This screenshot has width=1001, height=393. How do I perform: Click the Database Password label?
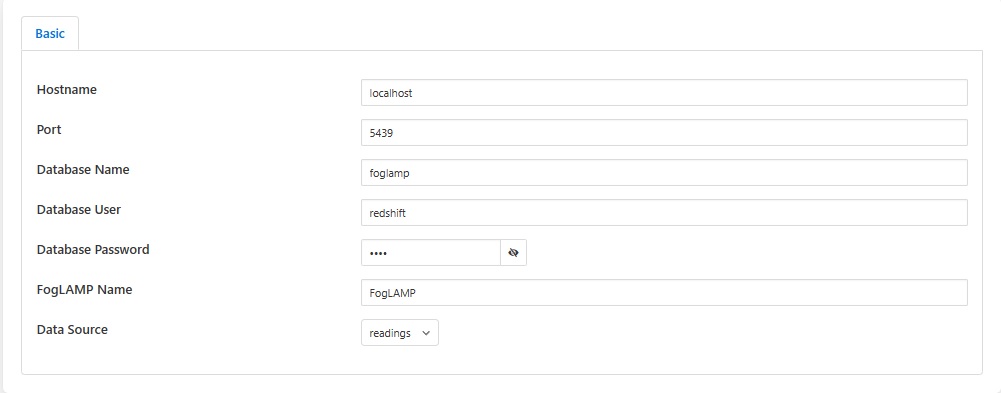93,249
